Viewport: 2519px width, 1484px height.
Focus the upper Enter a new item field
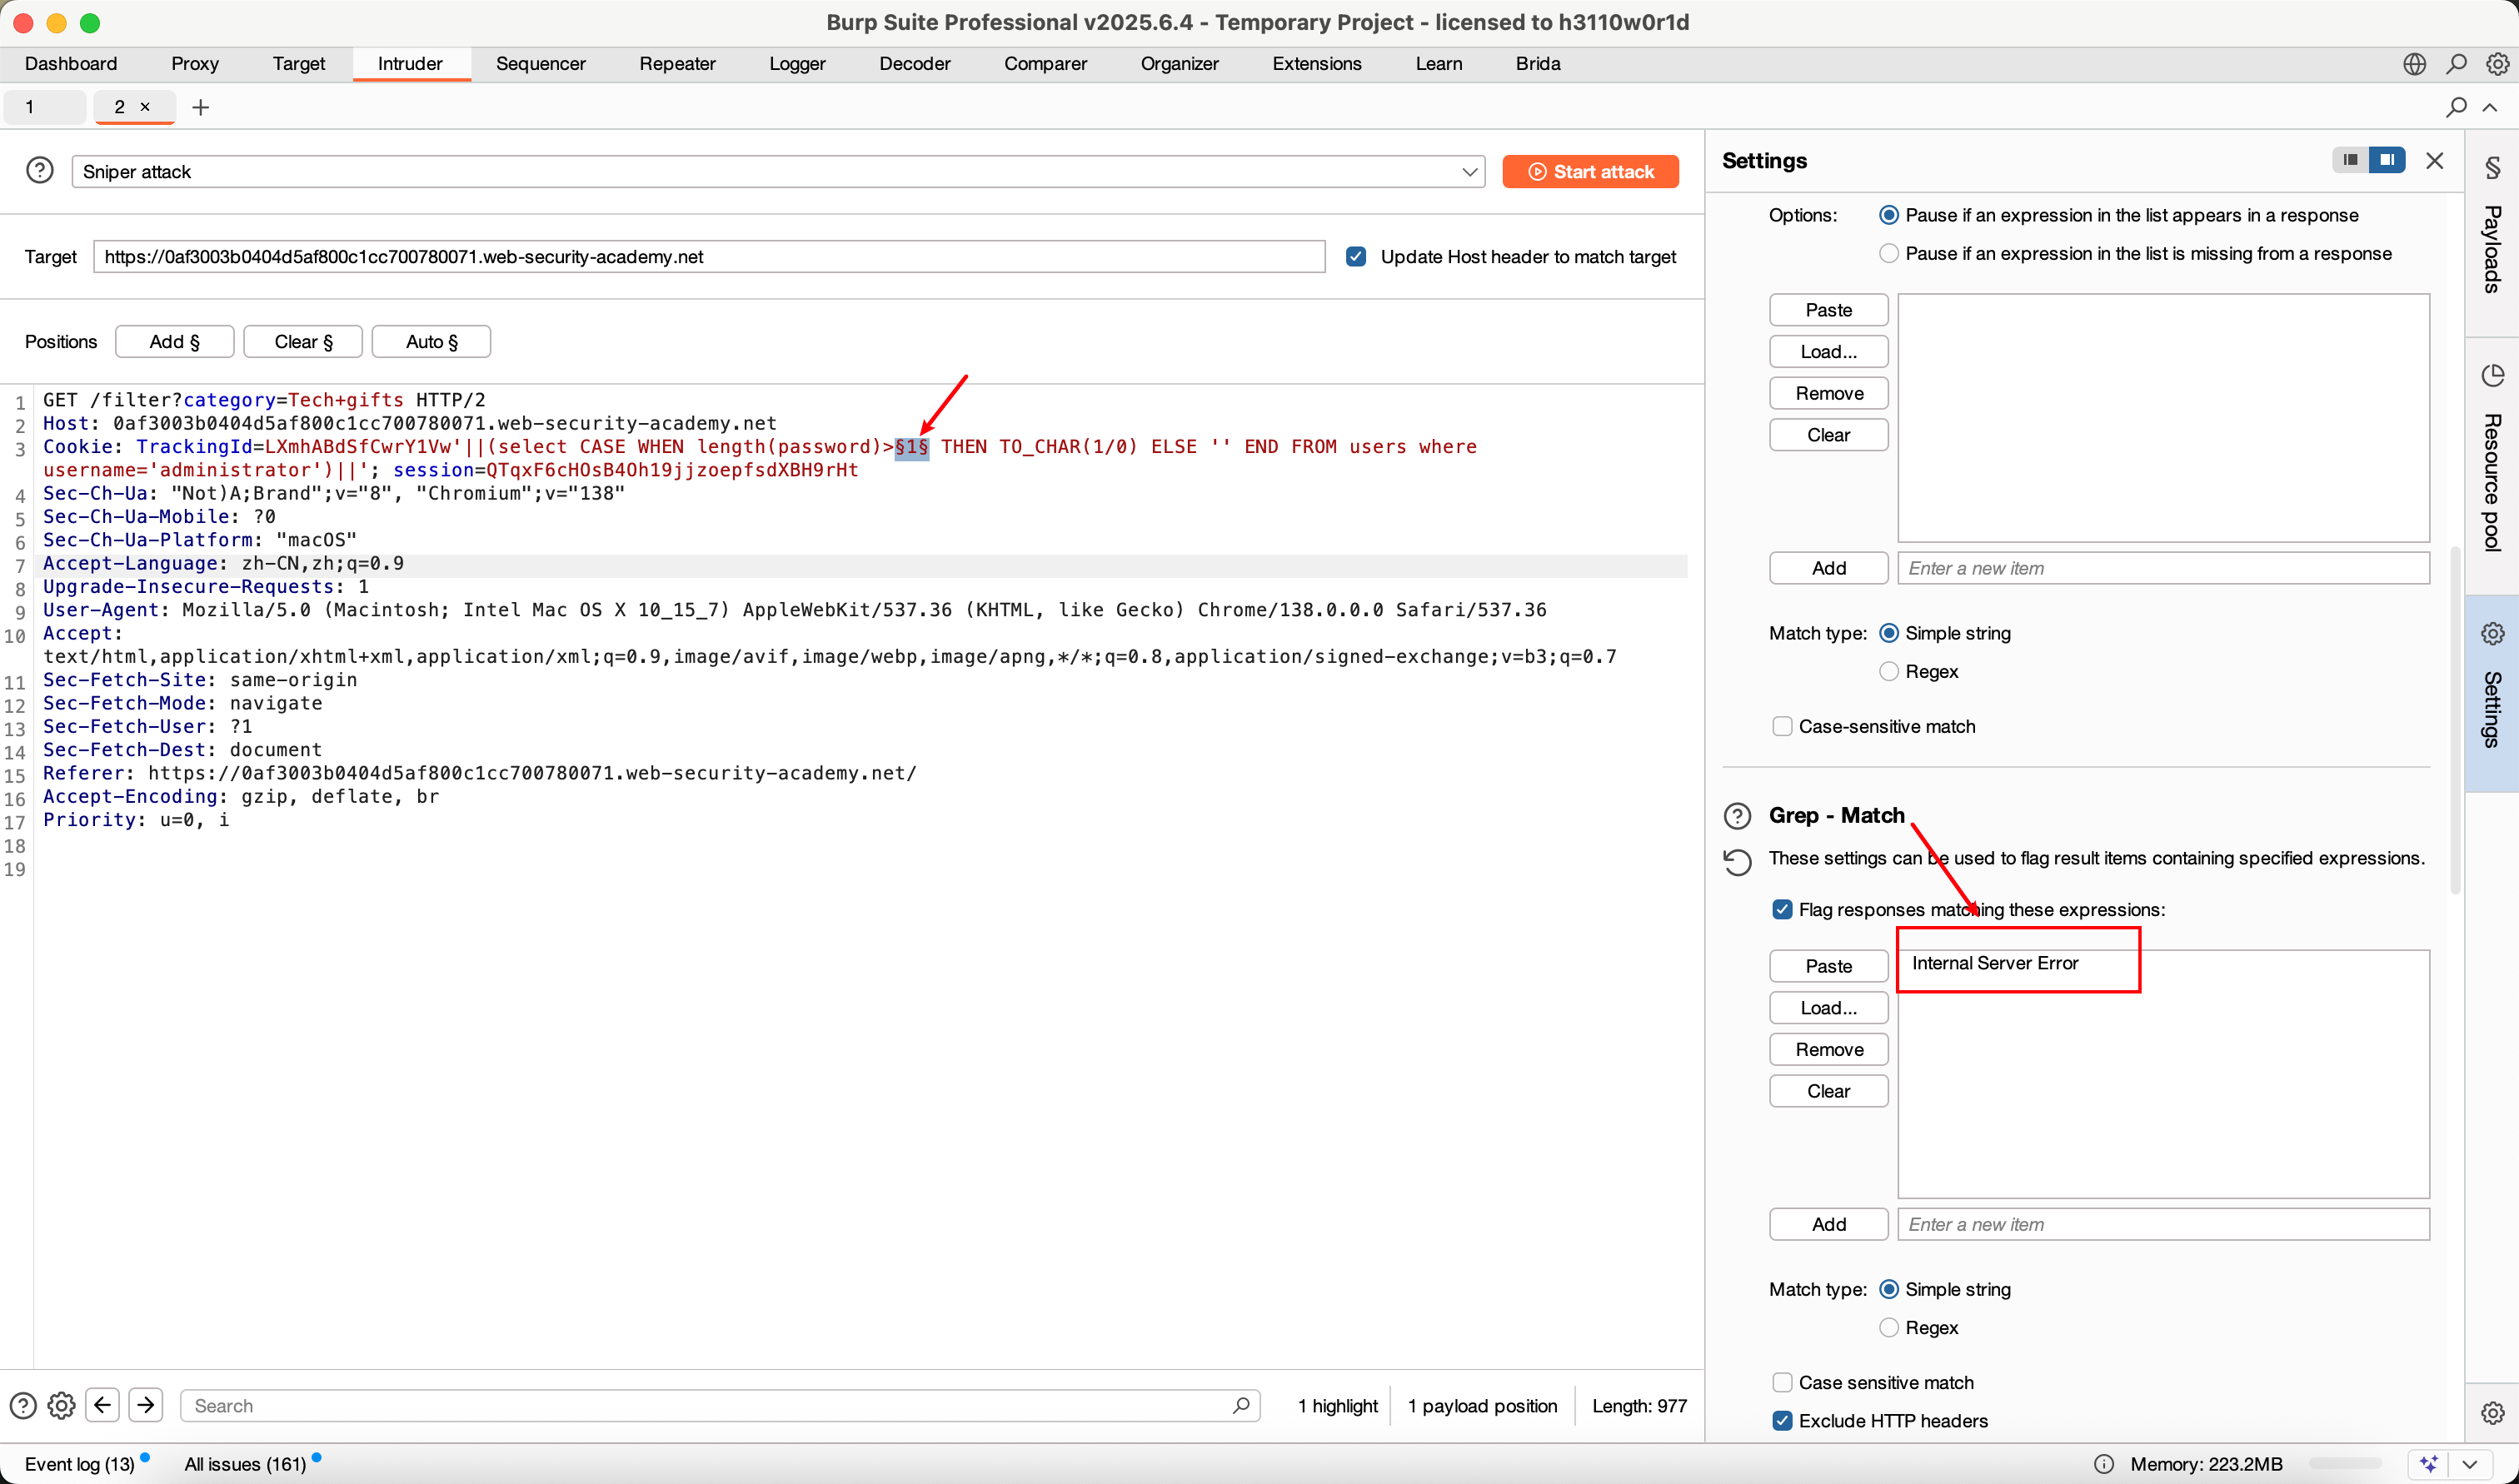pyautogui.click(x=2163, y=569)
